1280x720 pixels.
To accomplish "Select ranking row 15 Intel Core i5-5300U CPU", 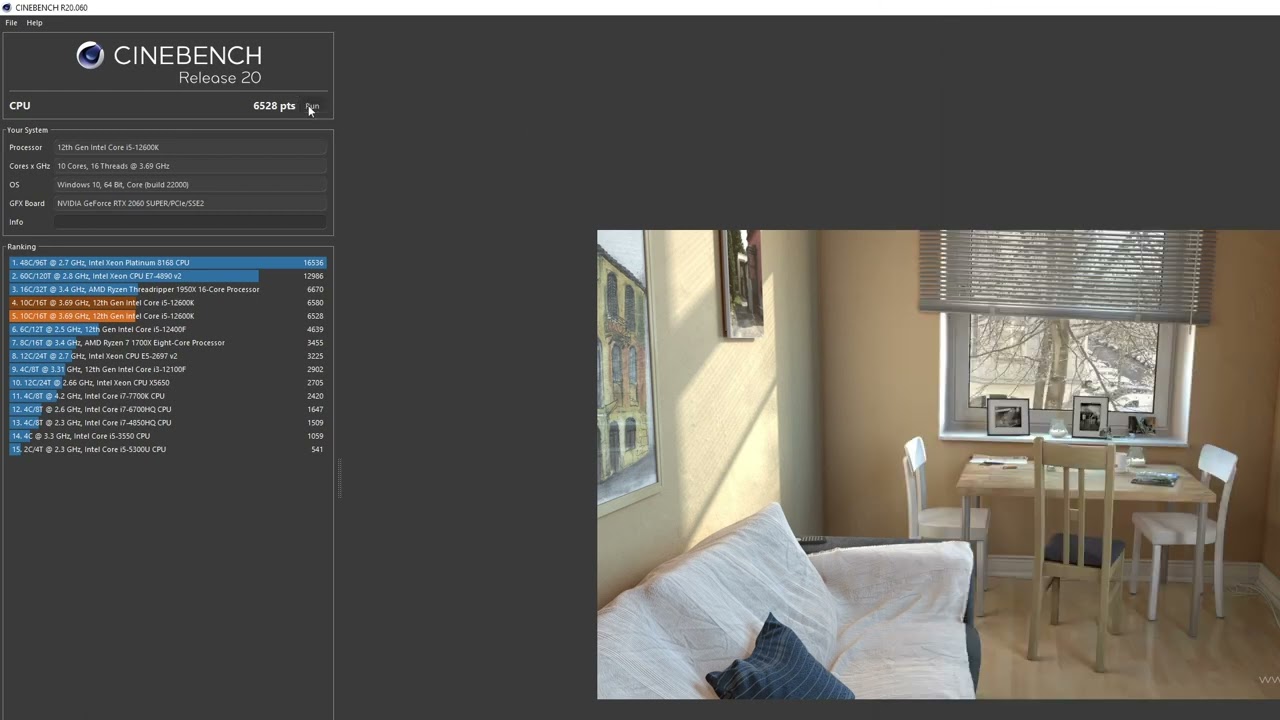I will click(167, 449).
